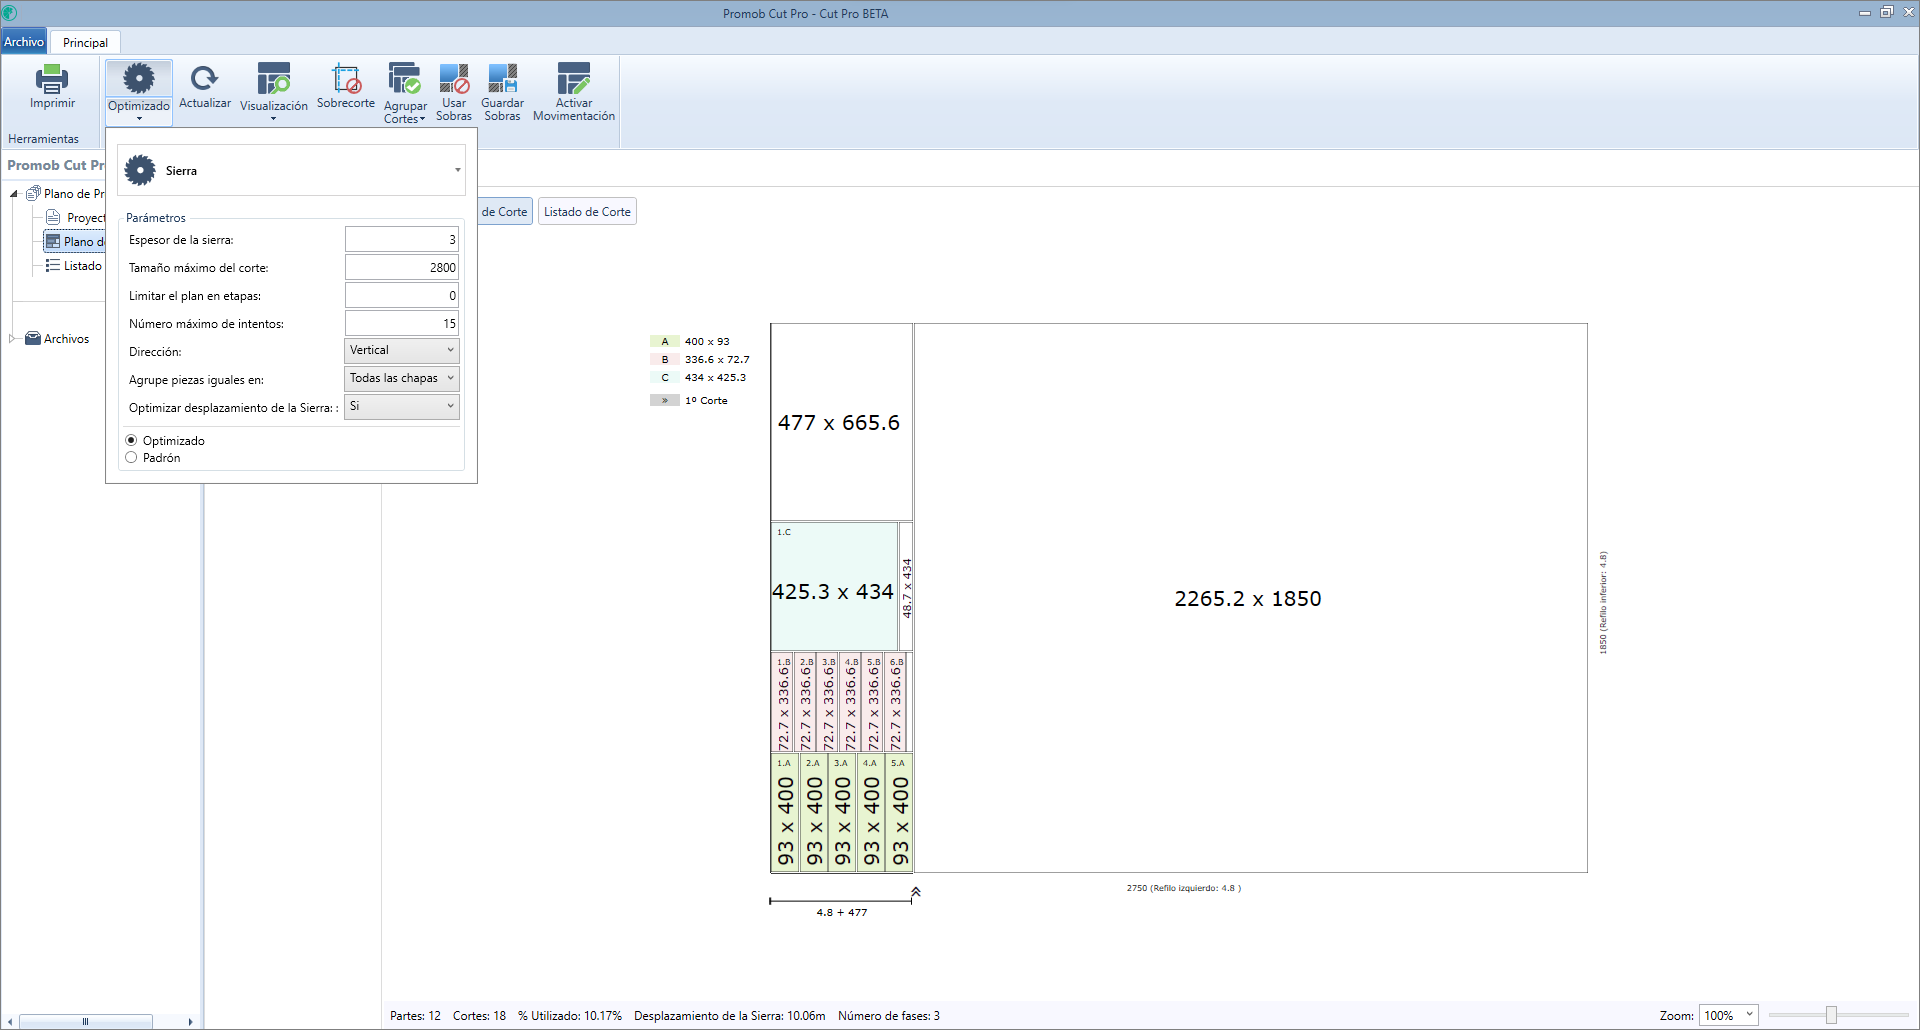
Task: Open the Archivo menu tab
Action: click(24, 42)
